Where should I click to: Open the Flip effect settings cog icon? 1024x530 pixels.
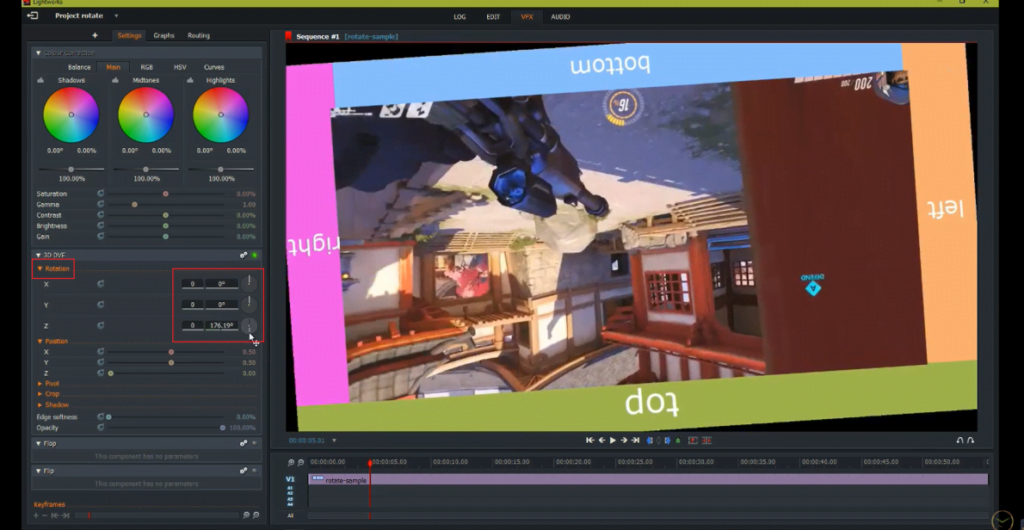pos(244,471)
